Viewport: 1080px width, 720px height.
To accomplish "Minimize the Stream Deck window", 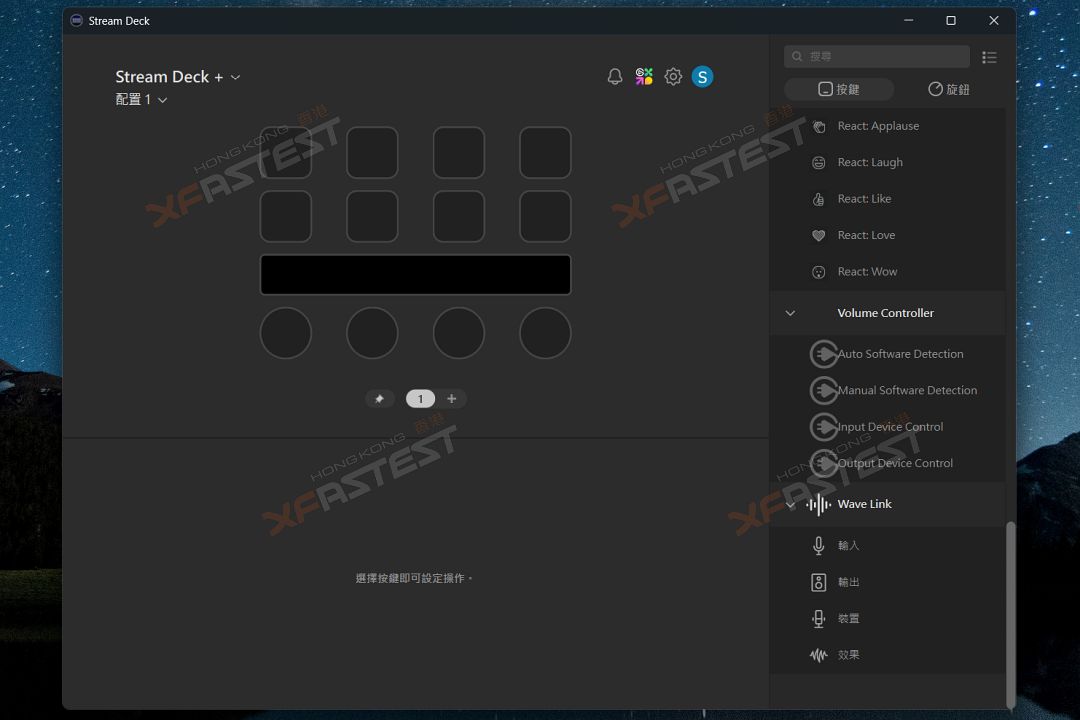I will point(908,21).
